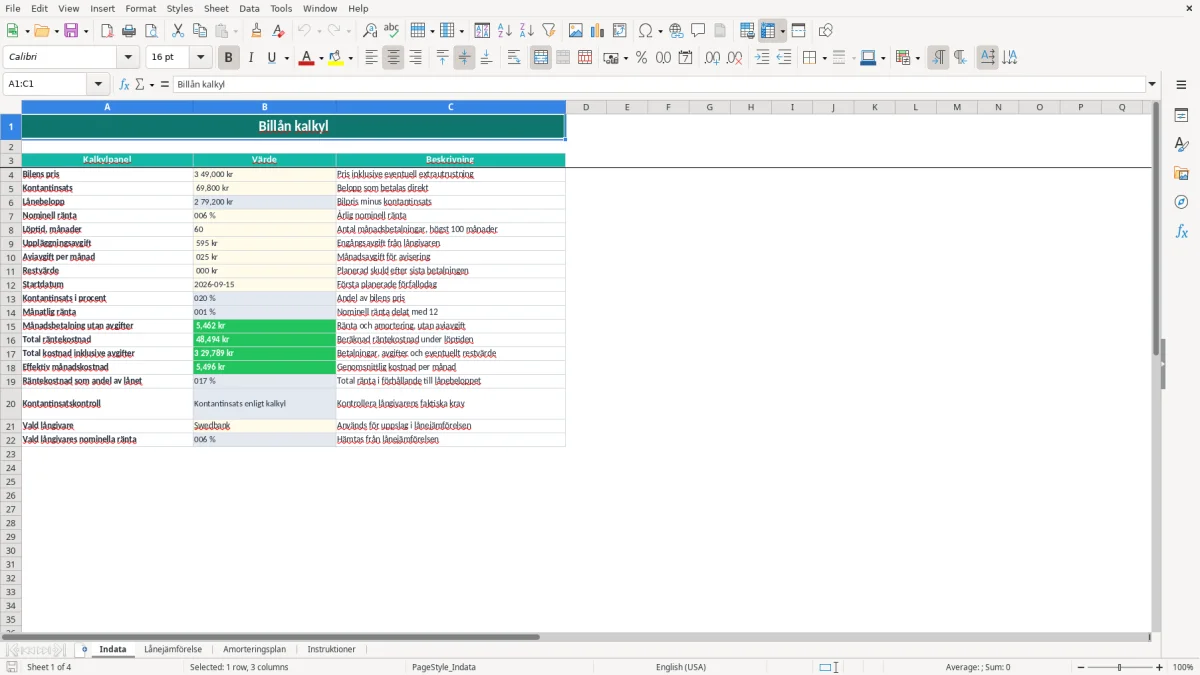Click into the formula input line
This screenshot has width=1200, height=675.
pyautogui.click(x=659, y=84)
